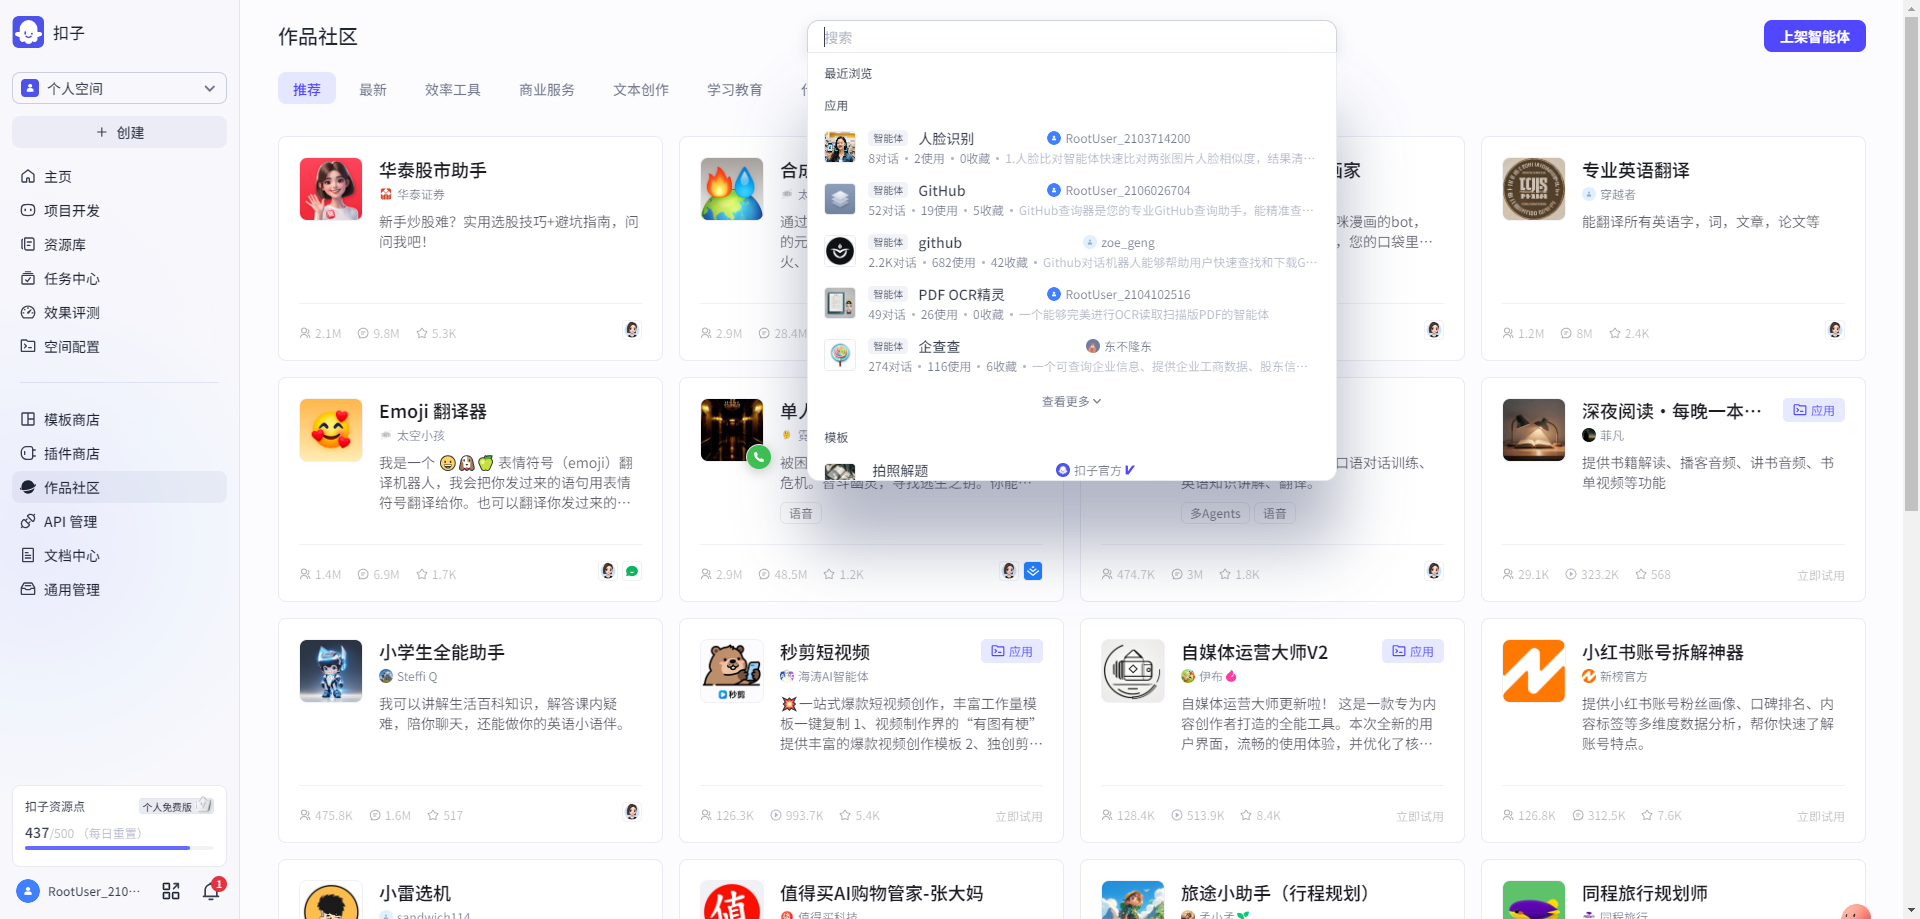Expand 查看更多 in search results
1920x919 pixels.
tap(1071, 402)
